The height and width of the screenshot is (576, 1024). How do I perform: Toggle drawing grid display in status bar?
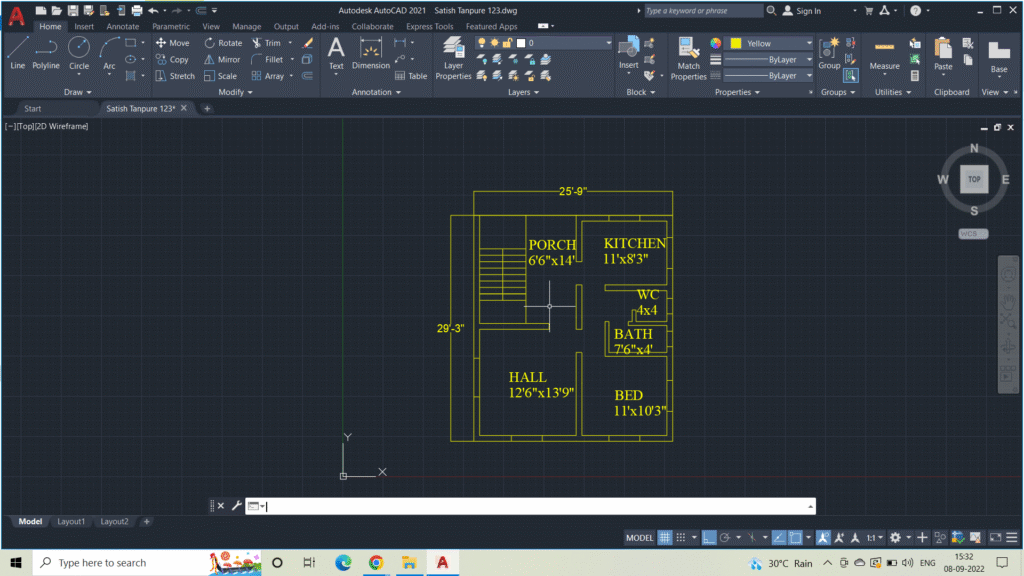664,537
